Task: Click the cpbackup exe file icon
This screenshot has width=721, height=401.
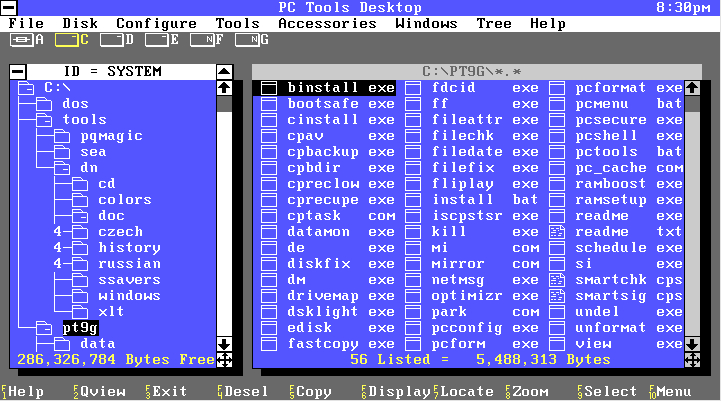Action: click(x=269, y=152)
